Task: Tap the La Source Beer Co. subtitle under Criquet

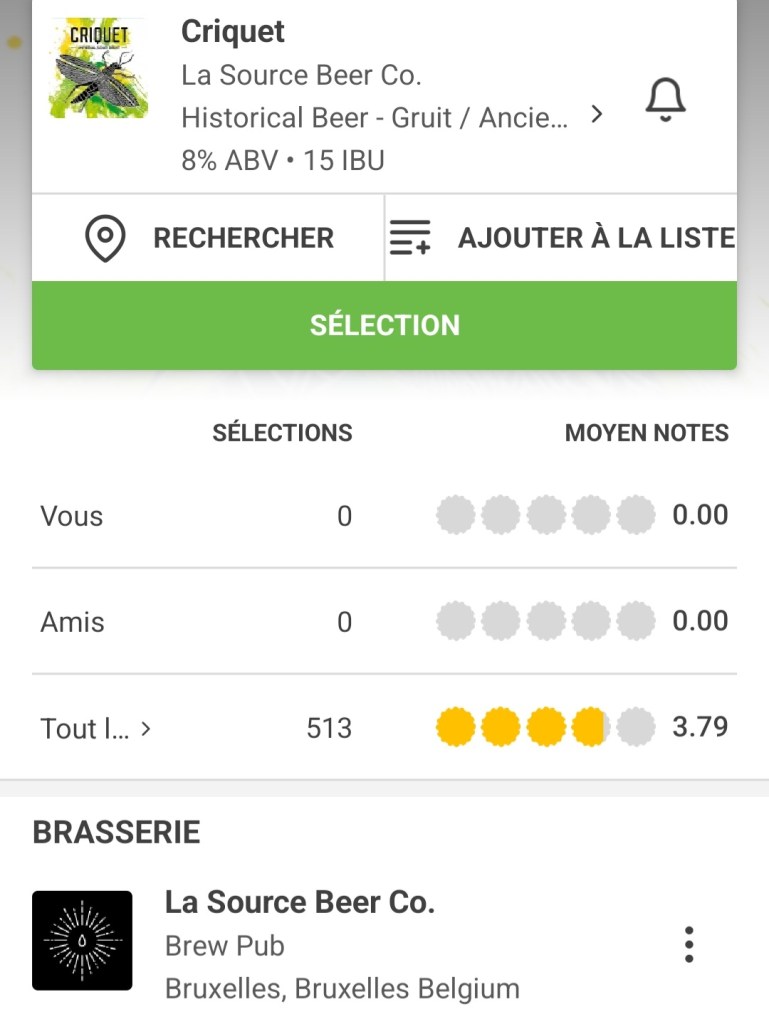Action: pos(301,75)
